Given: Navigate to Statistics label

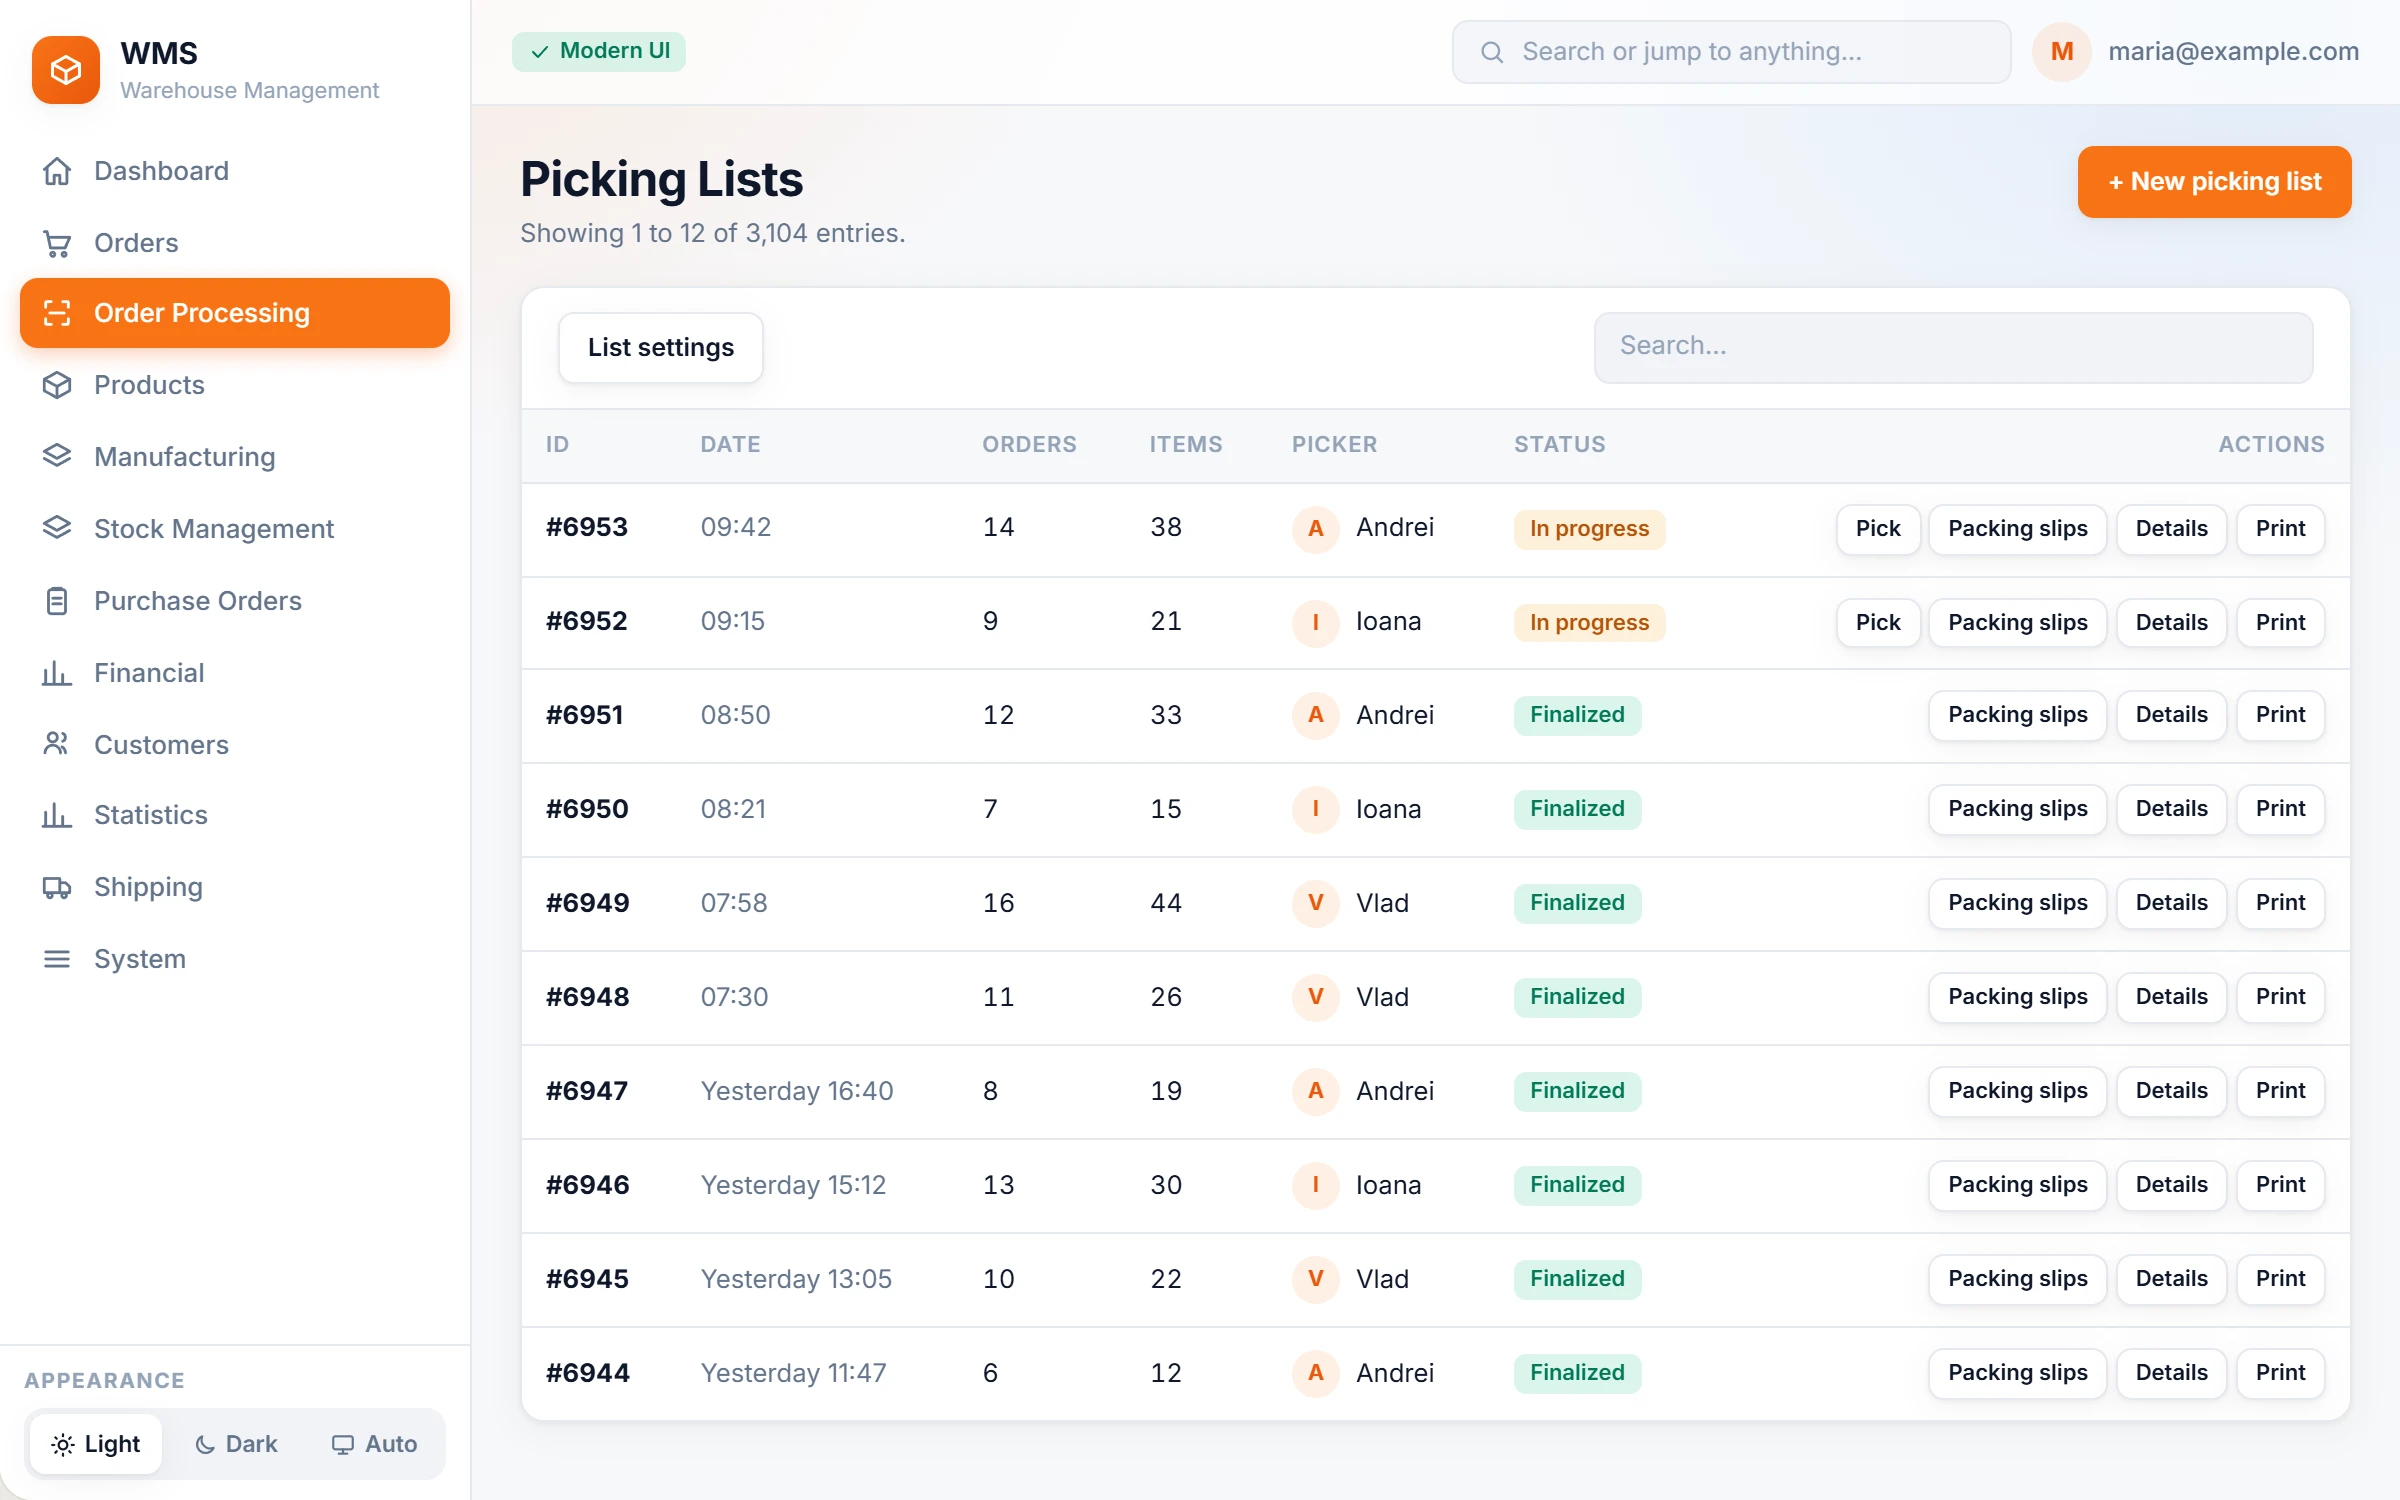Looking at the screenshot, I should coord(151,815).
